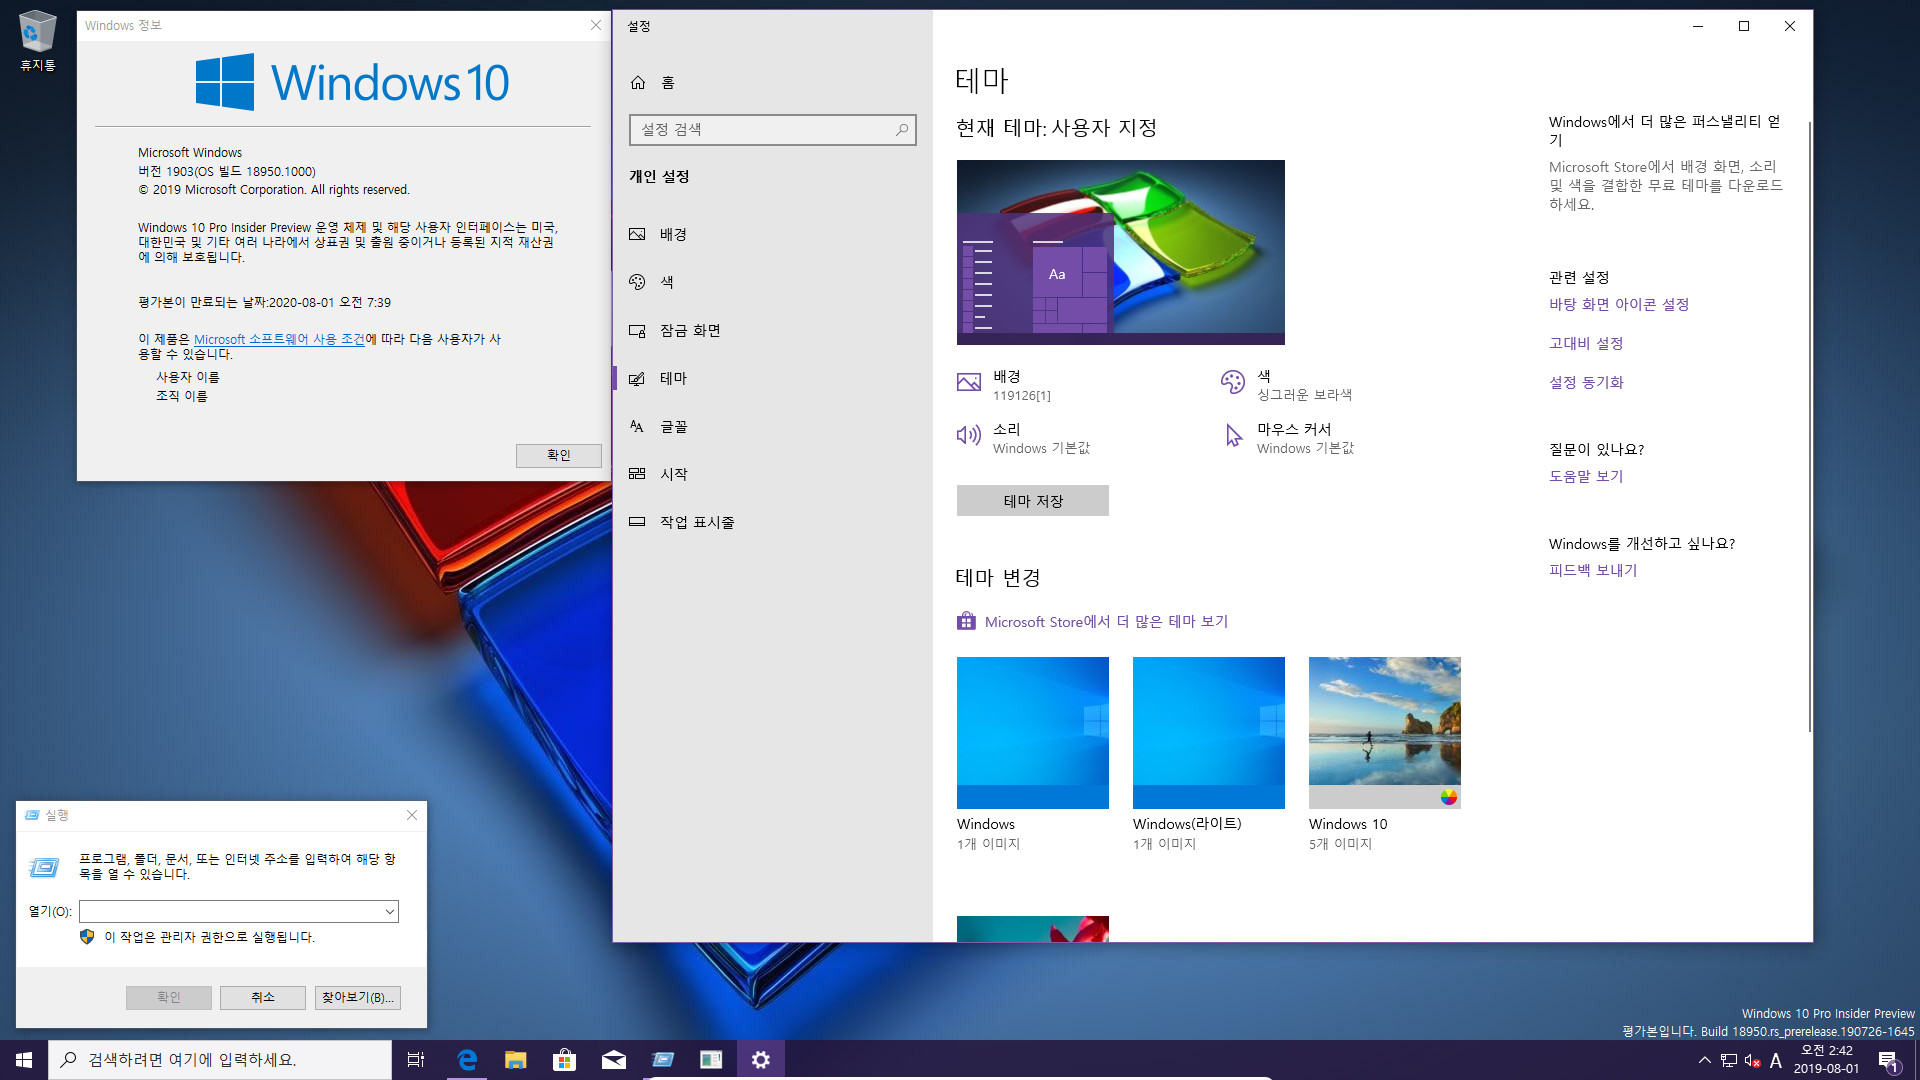Click the Settings search input field

click(772, 130)
